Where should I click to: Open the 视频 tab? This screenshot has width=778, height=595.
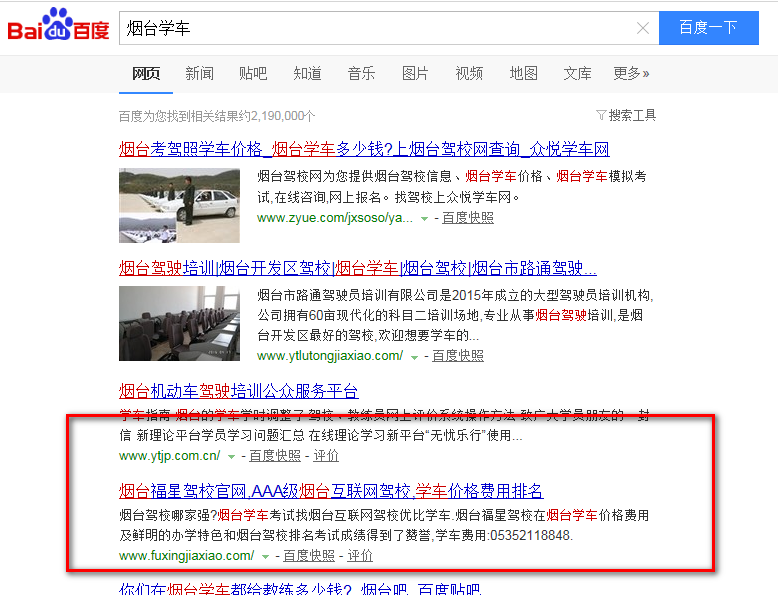(x=469, y=73)
